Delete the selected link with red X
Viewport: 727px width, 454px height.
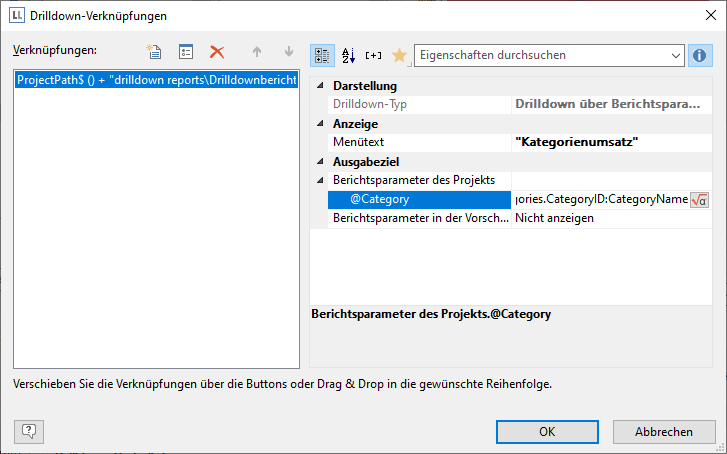coord(217,52)
